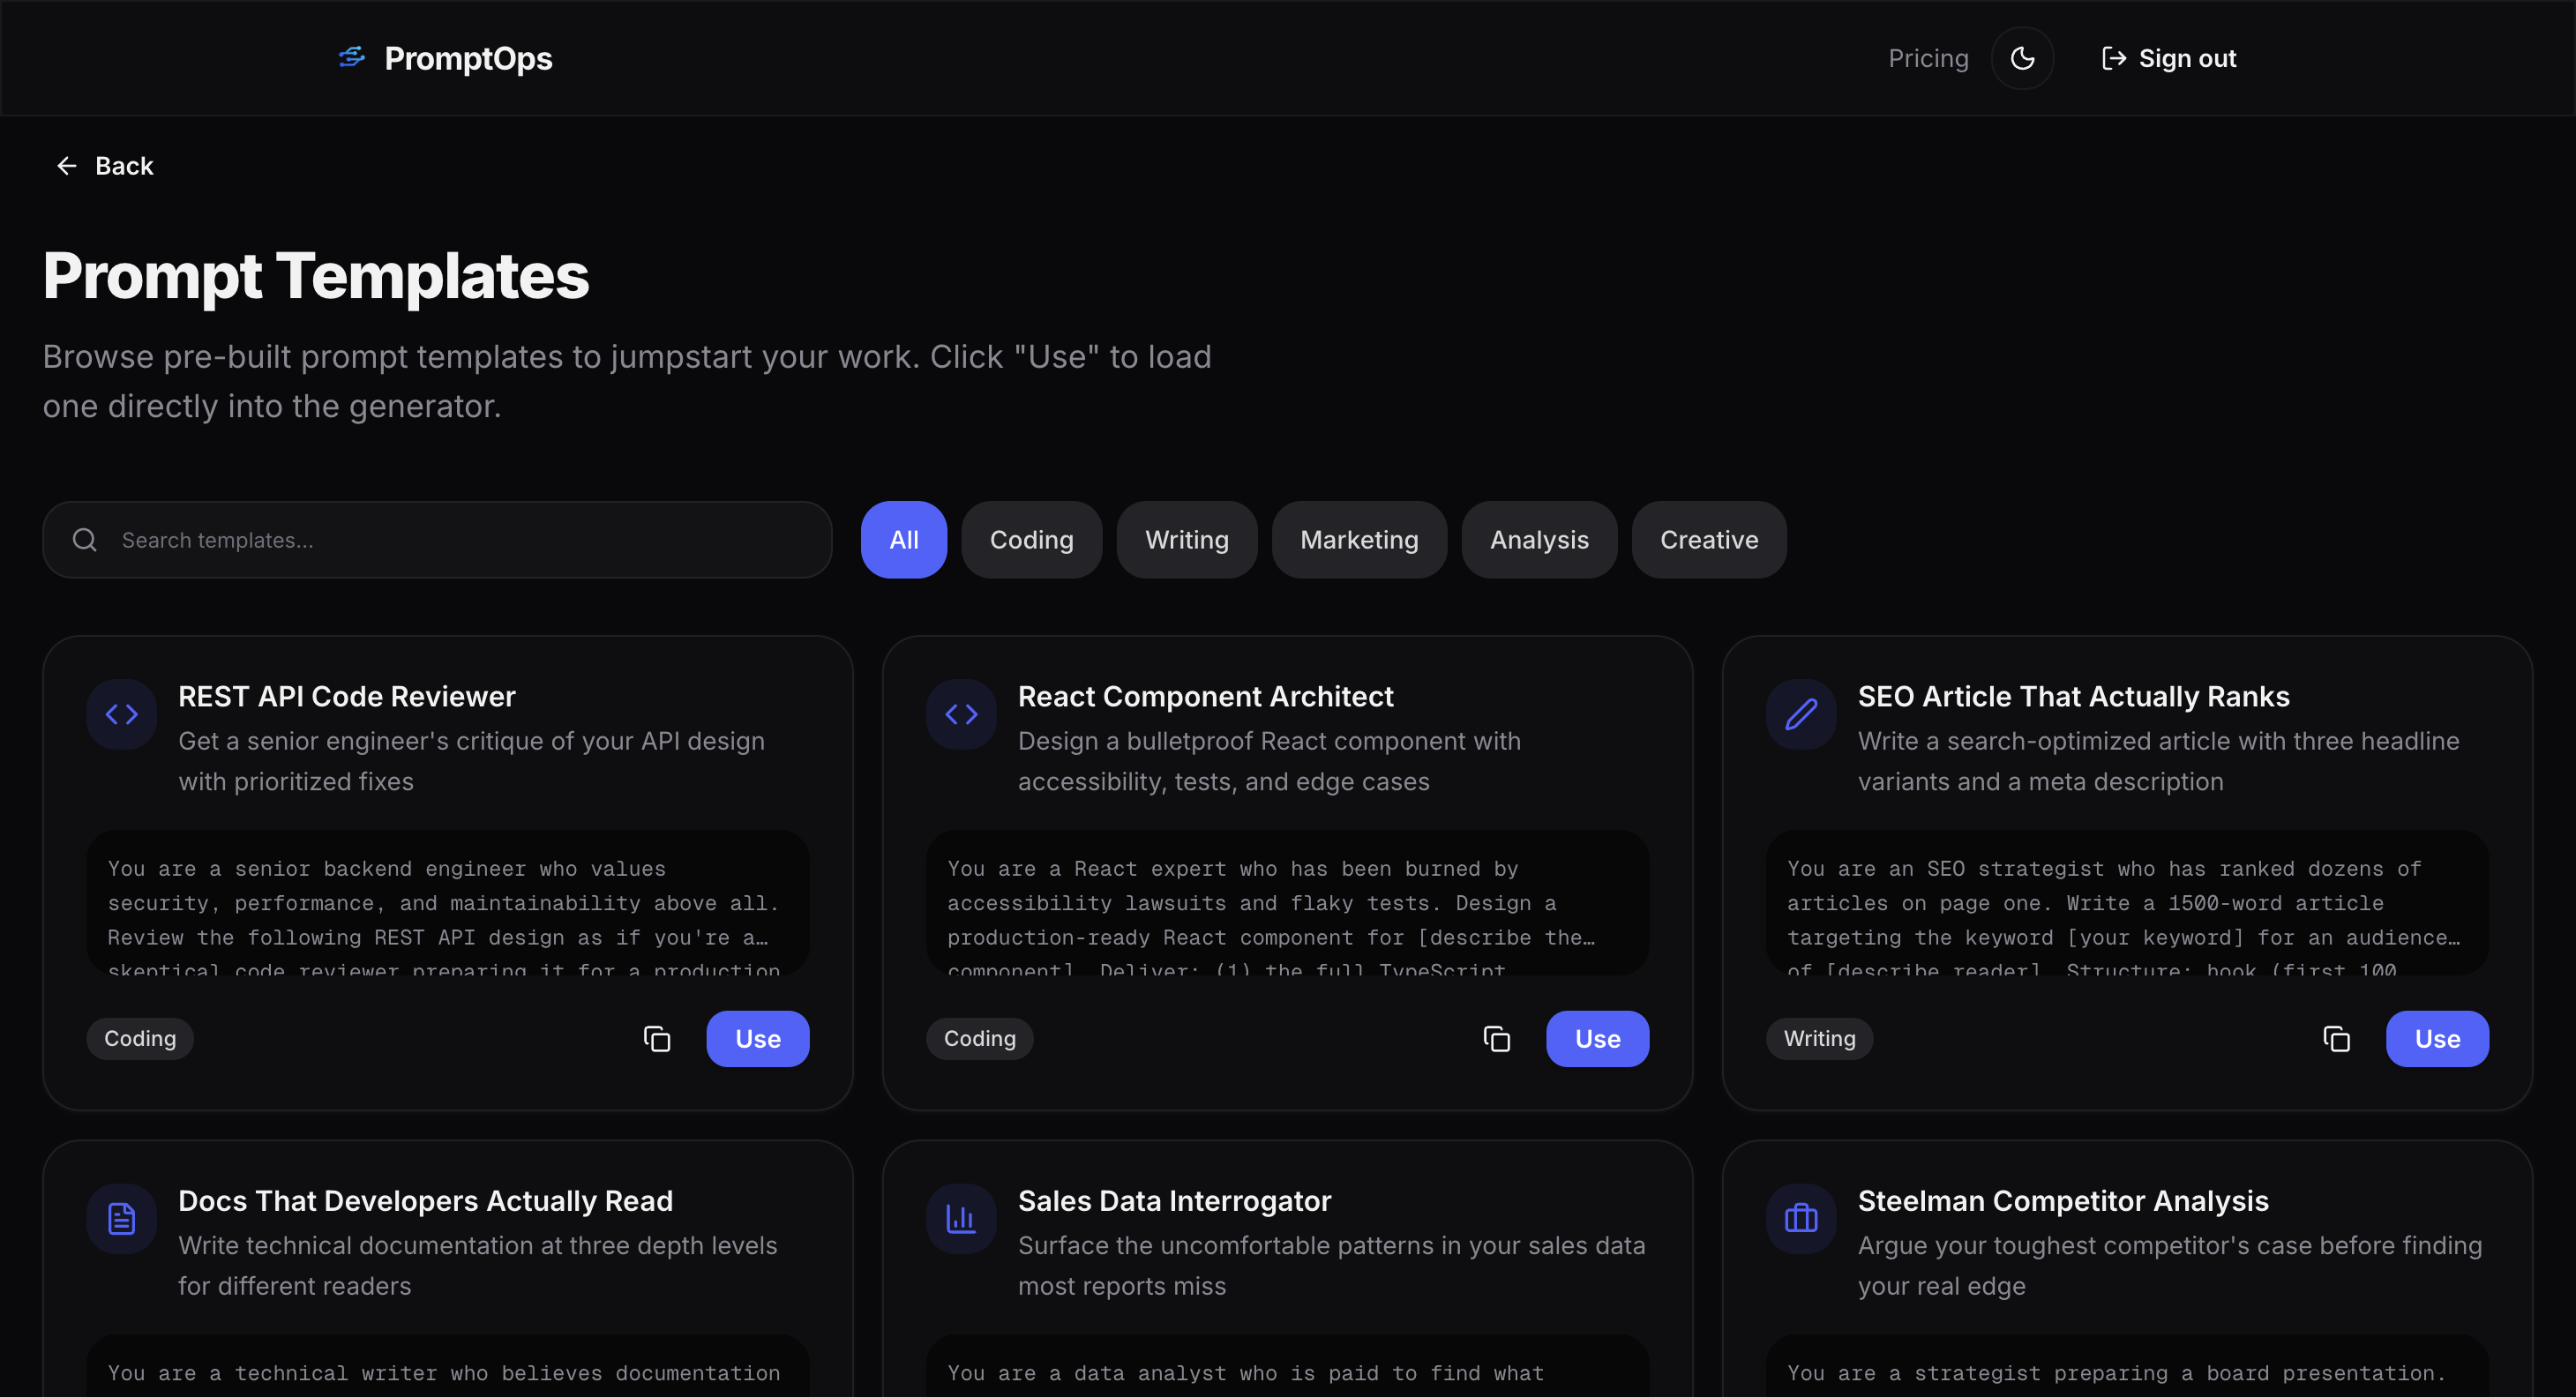
Task: Copy the React Component Architect prompt
Action: point(1496,1039)
